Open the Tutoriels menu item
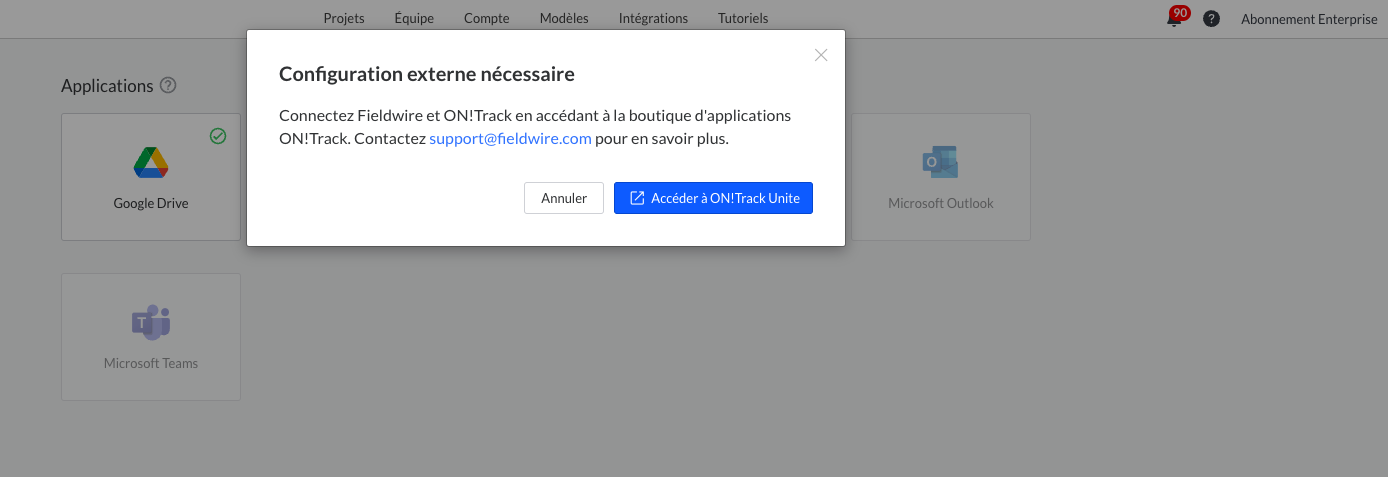This screenshot has width=1388, height=477. click(x=743, y=18)
